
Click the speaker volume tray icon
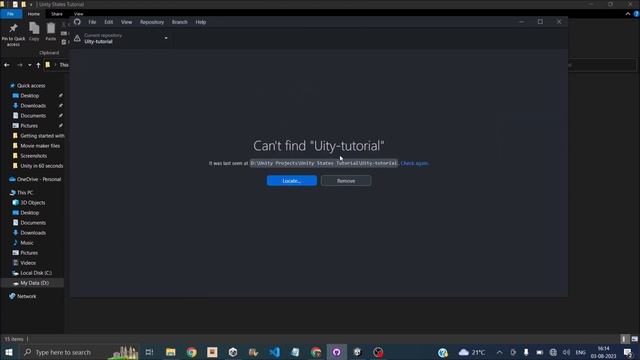click(566, 352)
